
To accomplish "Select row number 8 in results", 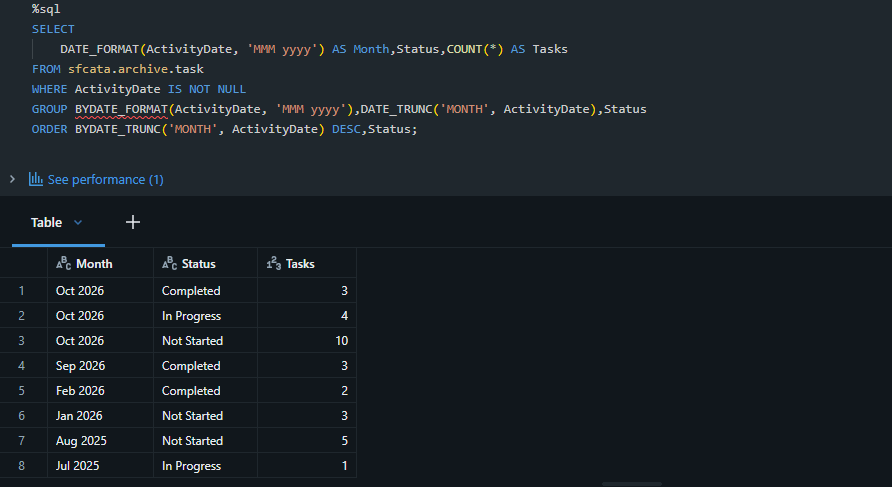I will [22, 465].
